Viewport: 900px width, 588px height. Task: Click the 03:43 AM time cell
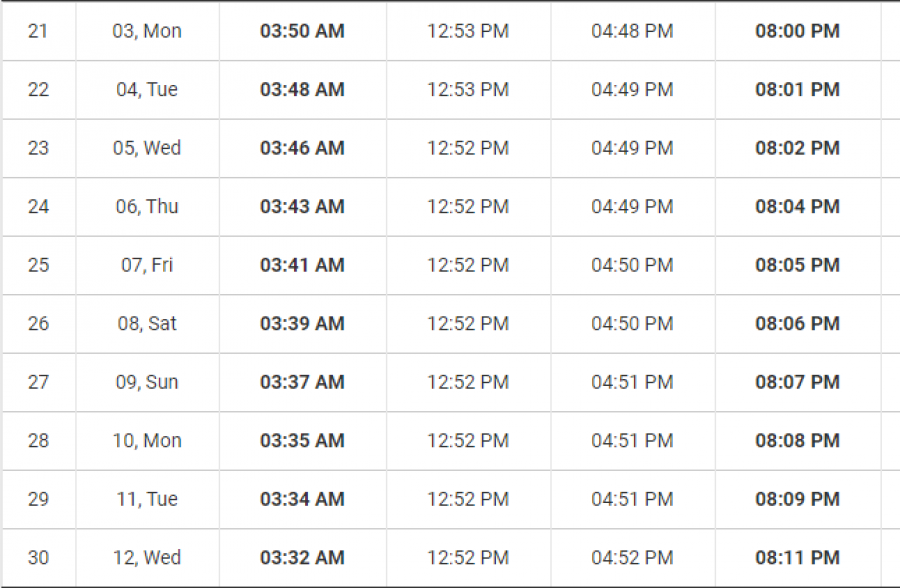[302, 207]
